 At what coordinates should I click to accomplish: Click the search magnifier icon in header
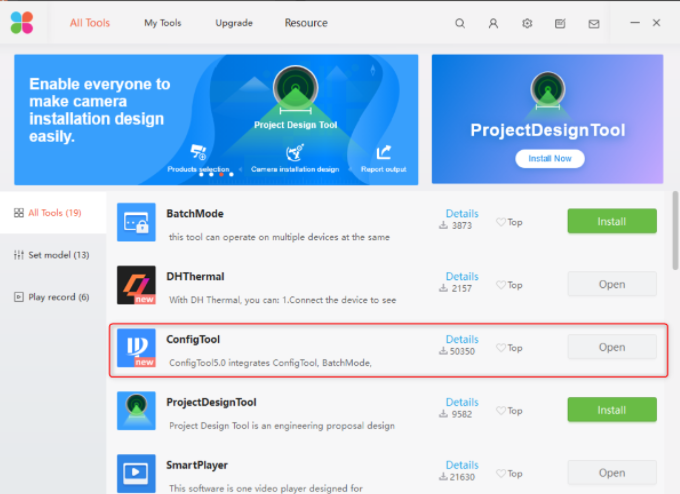(x=460, y=23)
